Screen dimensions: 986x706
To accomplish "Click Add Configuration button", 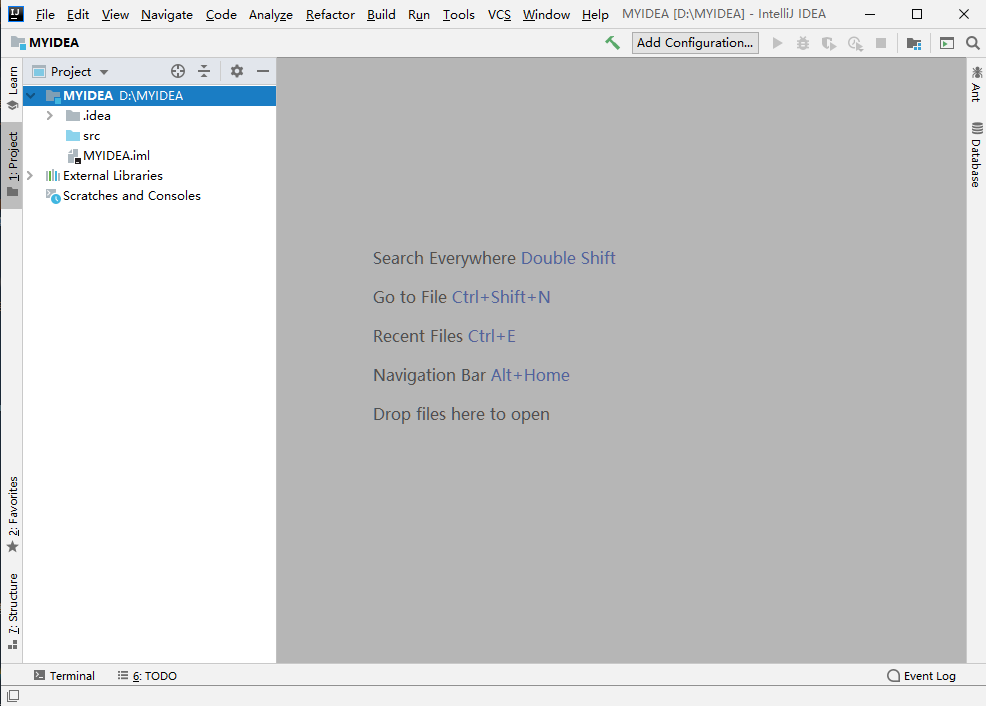I will click(x=695, y=43).
